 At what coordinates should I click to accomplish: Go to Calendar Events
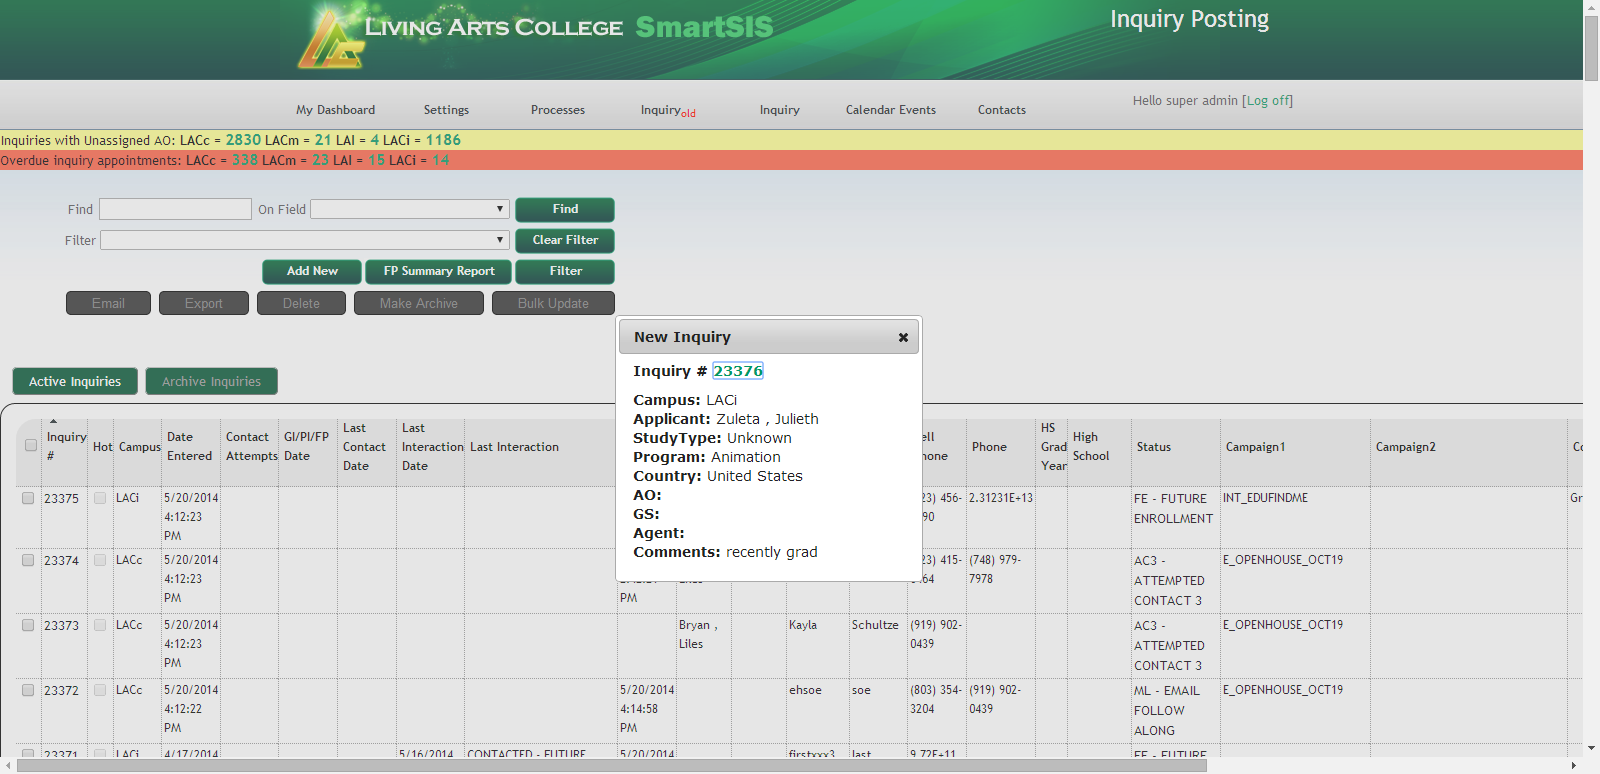pos(891,110)
